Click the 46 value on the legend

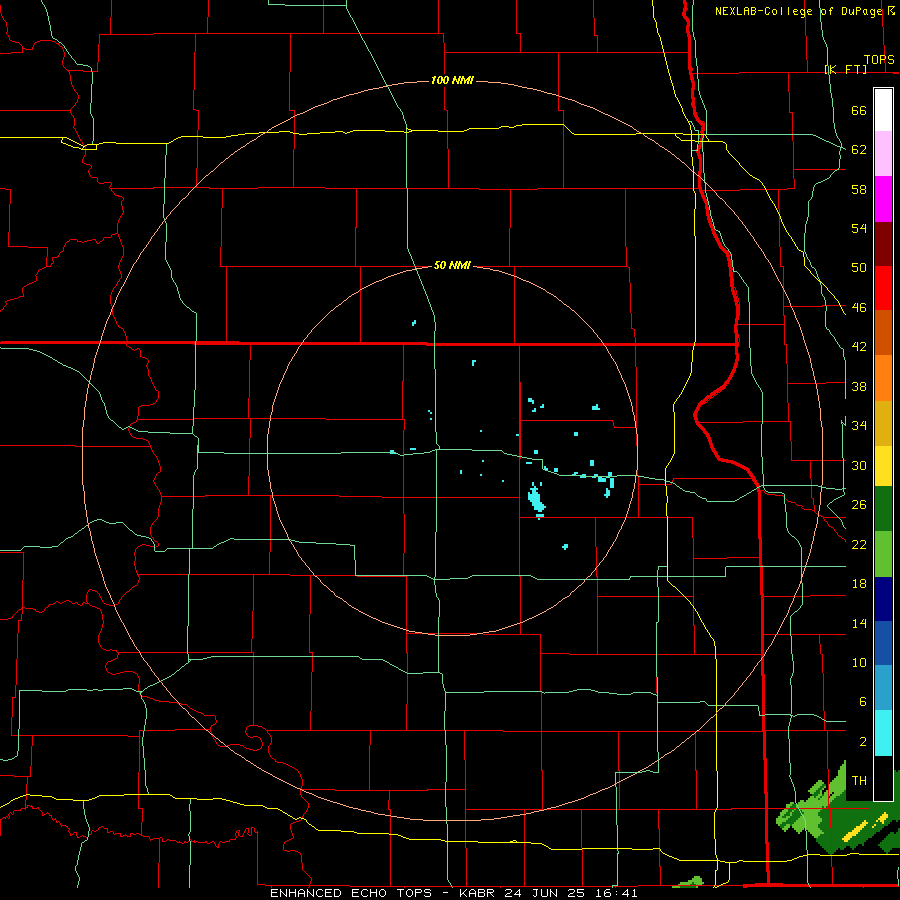pos(859,308)
